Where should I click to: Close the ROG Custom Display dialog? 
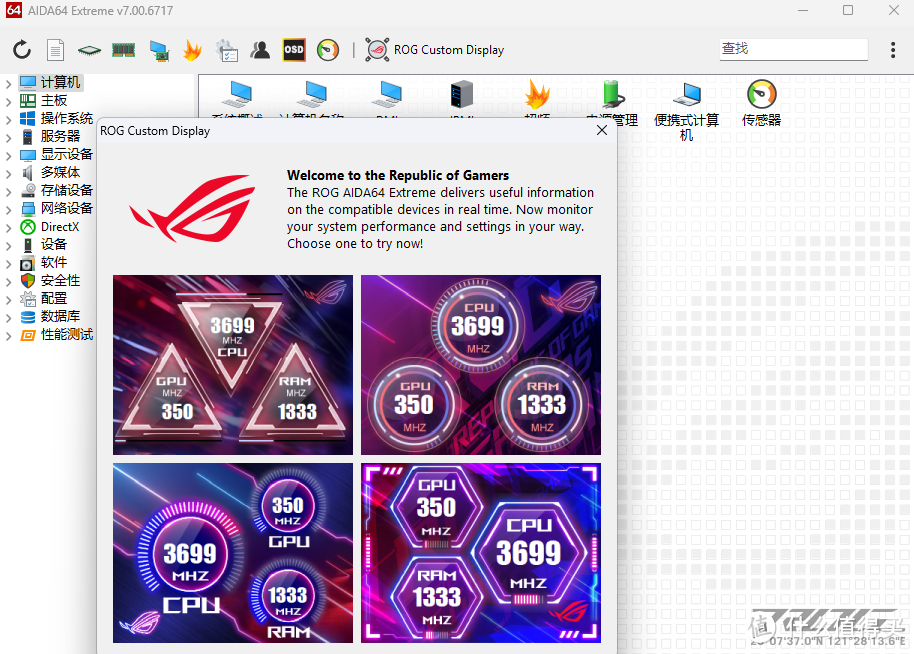coord(602,131)
